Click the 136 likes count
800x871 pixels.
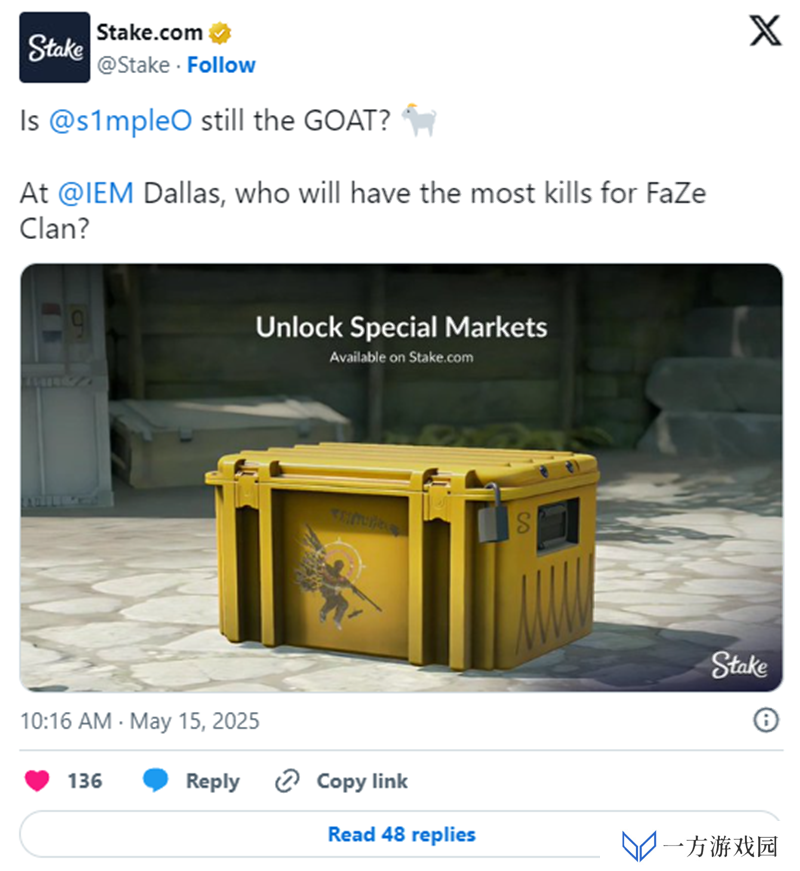coord(85,781)
